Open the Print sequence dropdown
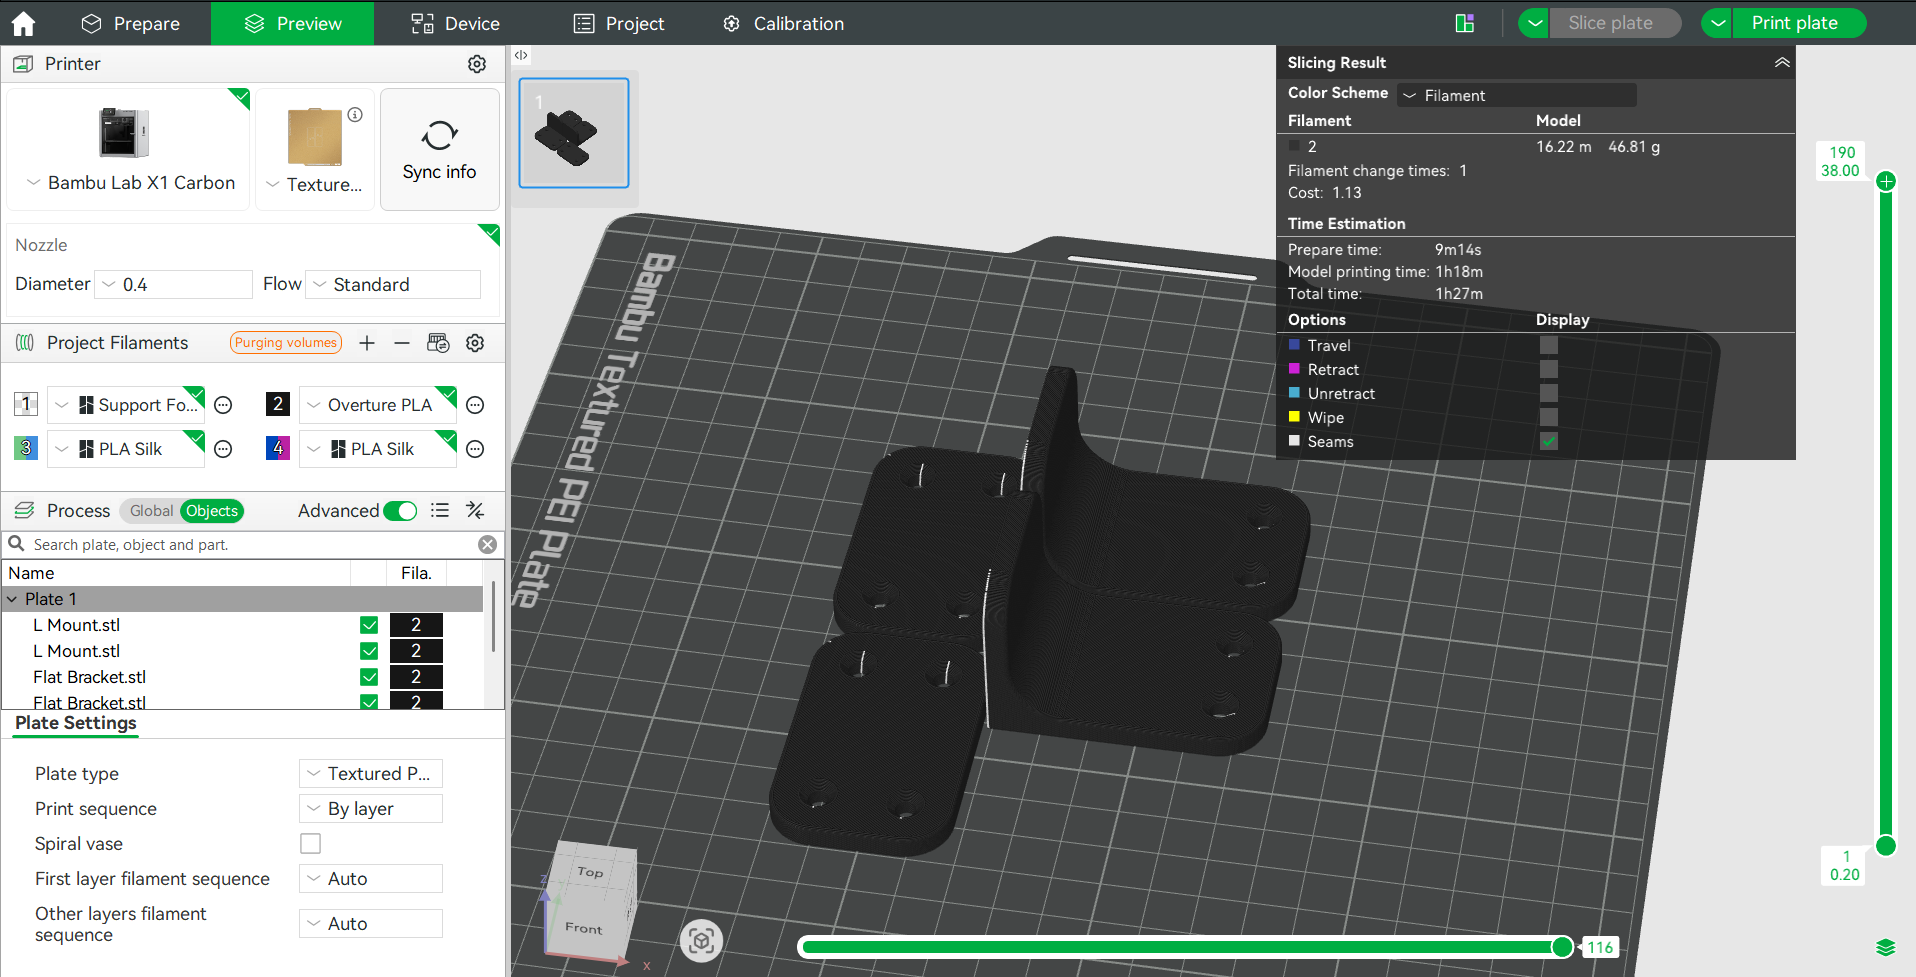Image resolution: width=1916 pixels, height=977 pixels. click(370, 809)
